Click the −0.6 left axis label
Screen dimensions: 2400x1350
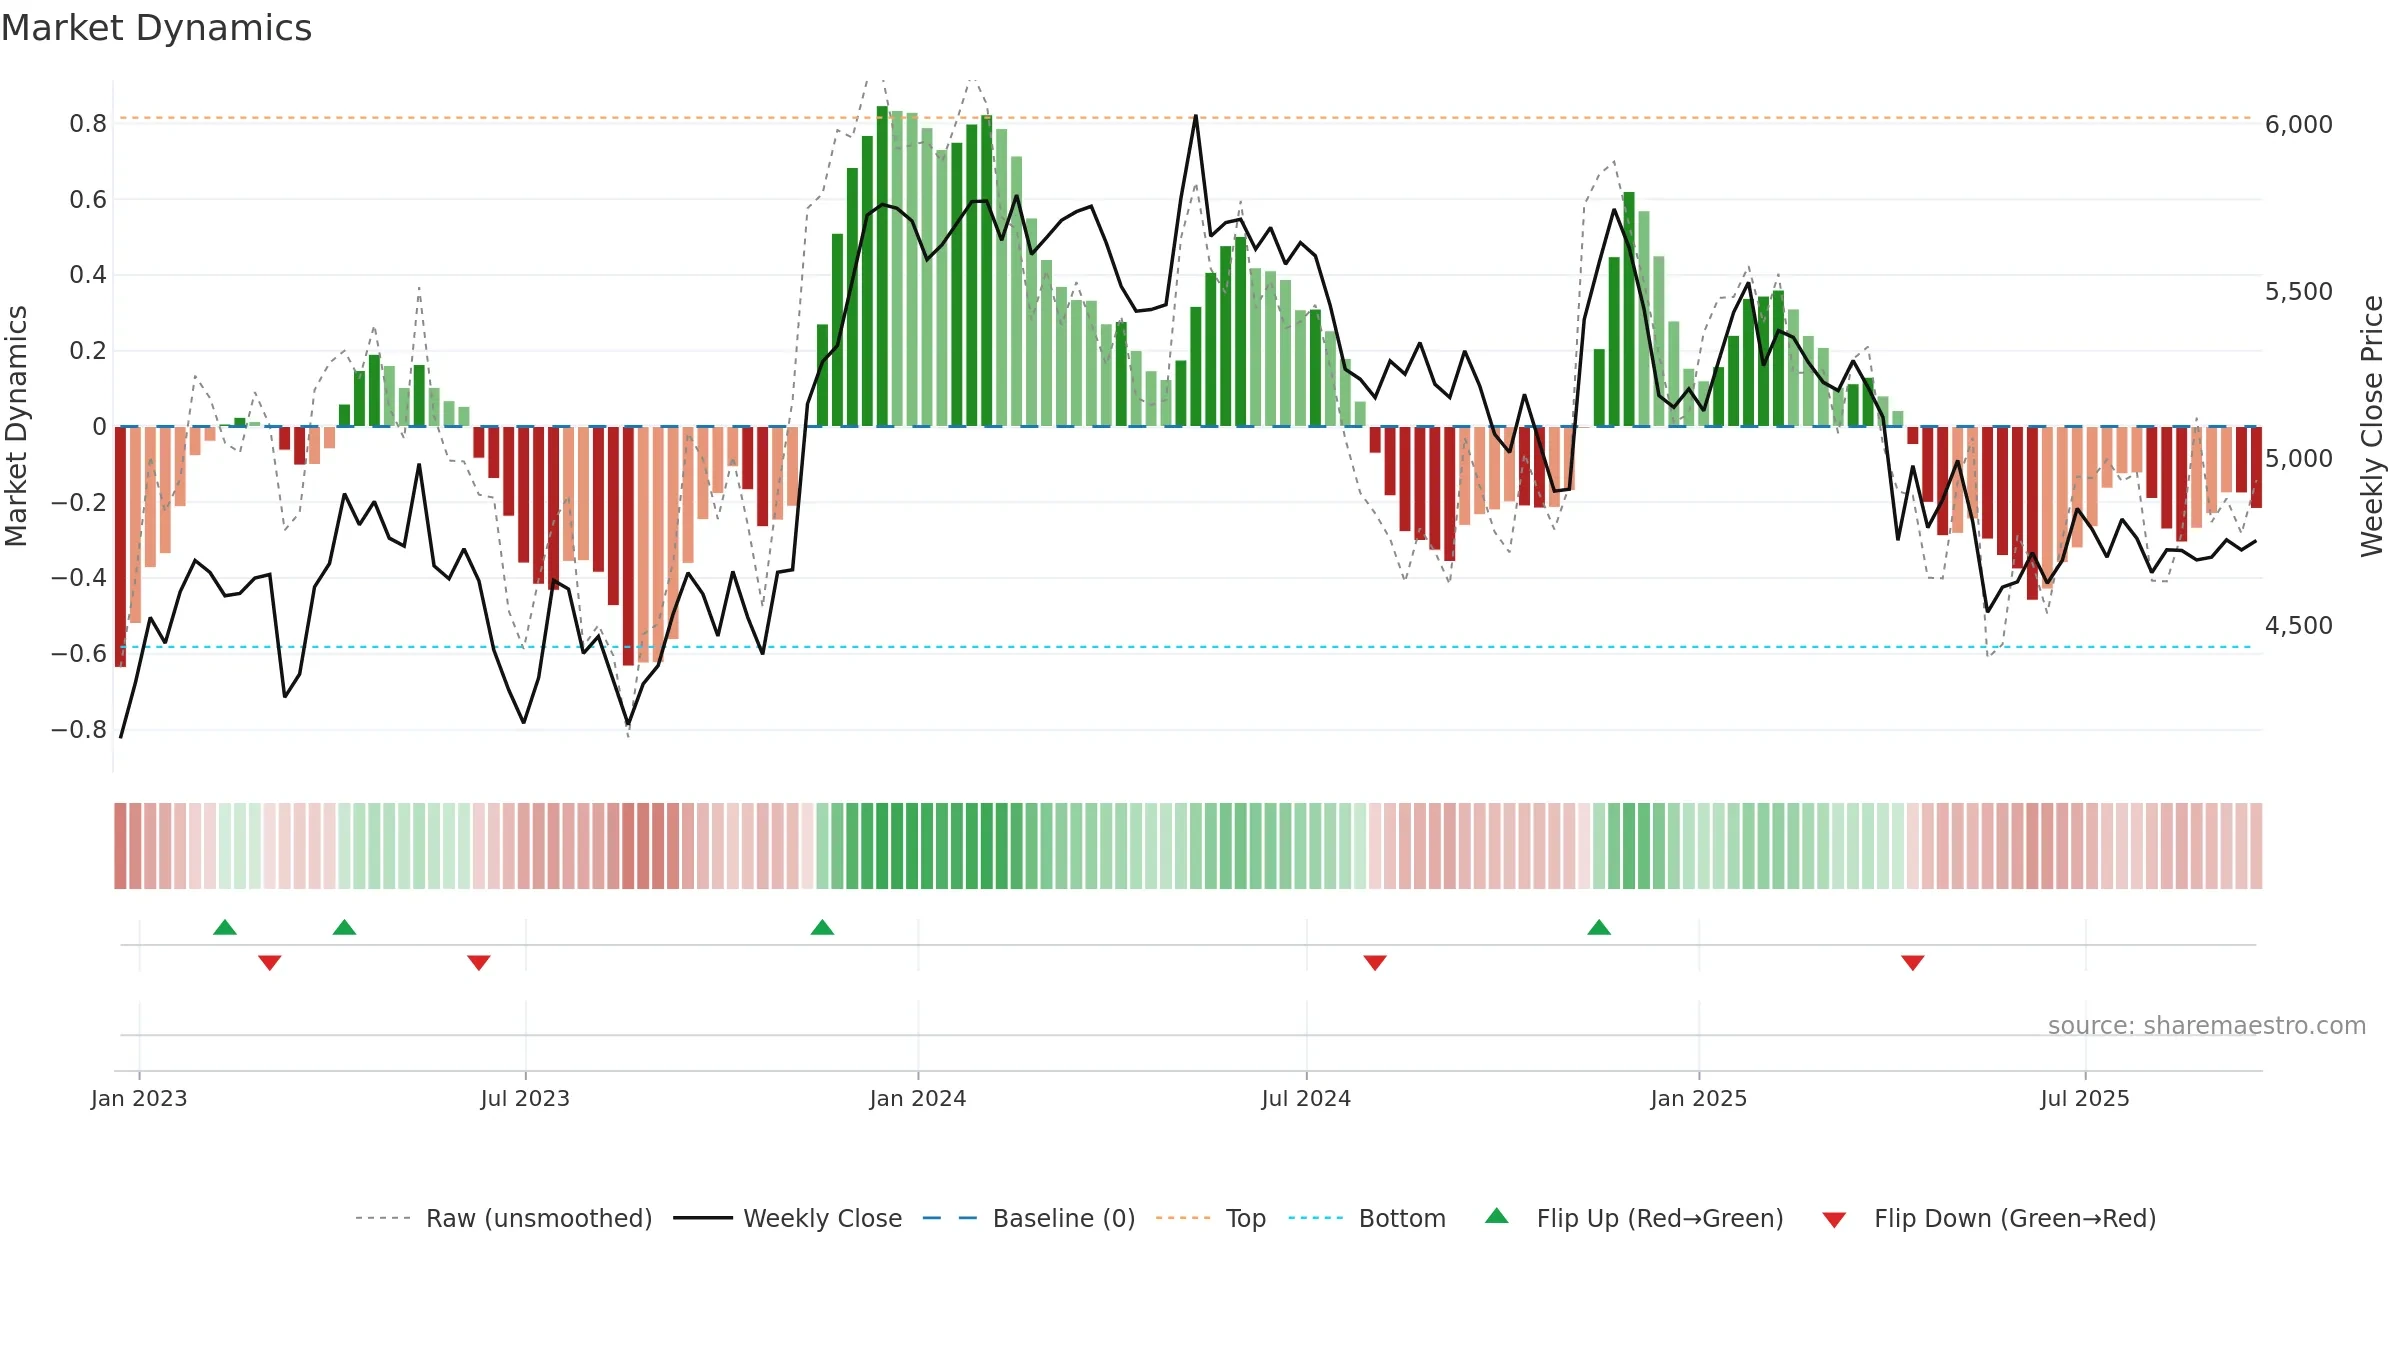(x=79, y=654)
